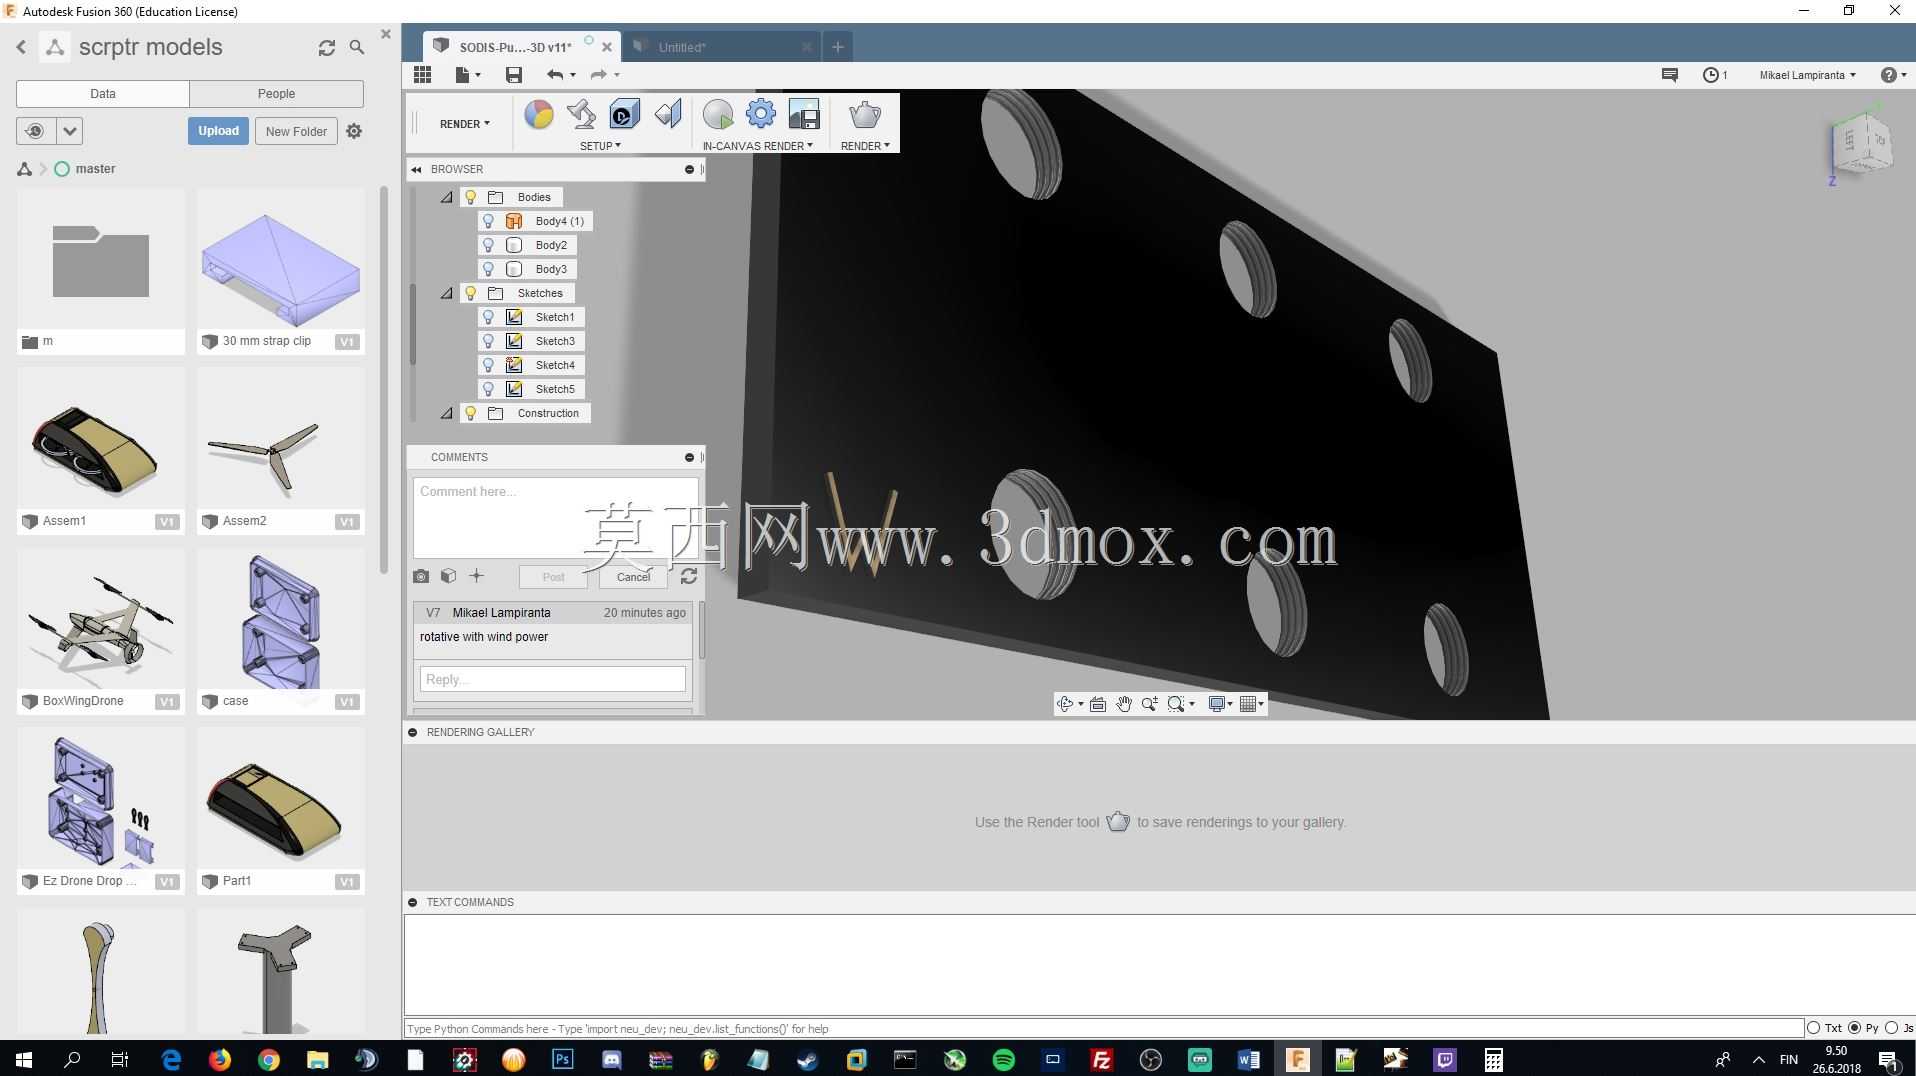Start In-Canvas Render
The width and height of the screenshot is (1916, 1076).
click(717, 115)
